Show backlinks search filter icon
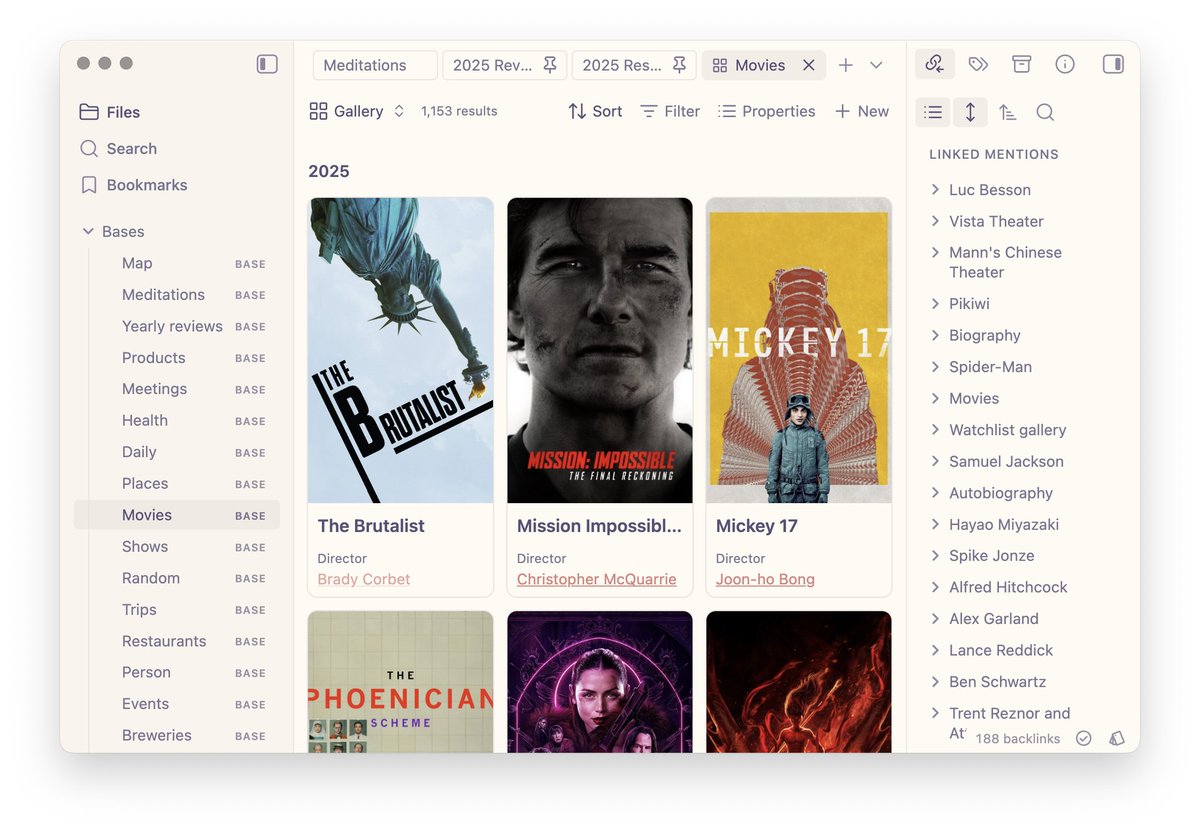The width and height of the screenshot is (1200, 832). 1045,112
